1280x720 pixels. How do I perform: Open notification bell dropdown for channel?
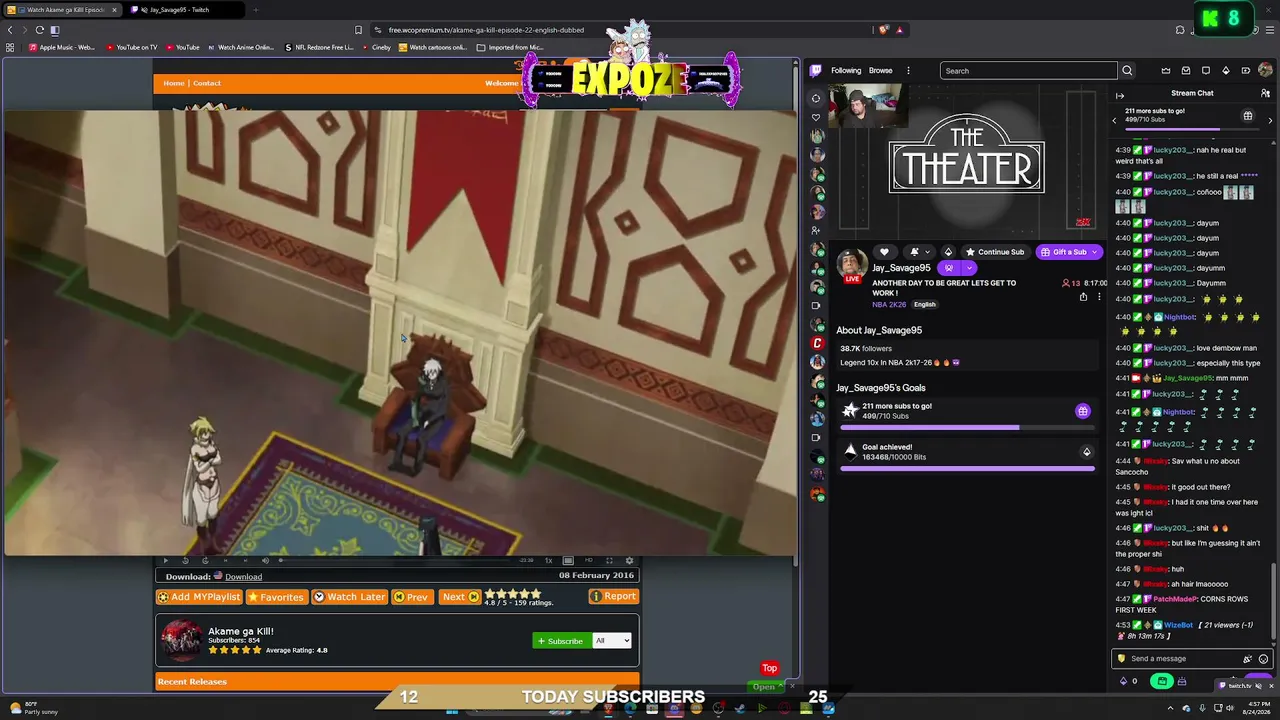(918, 252)
